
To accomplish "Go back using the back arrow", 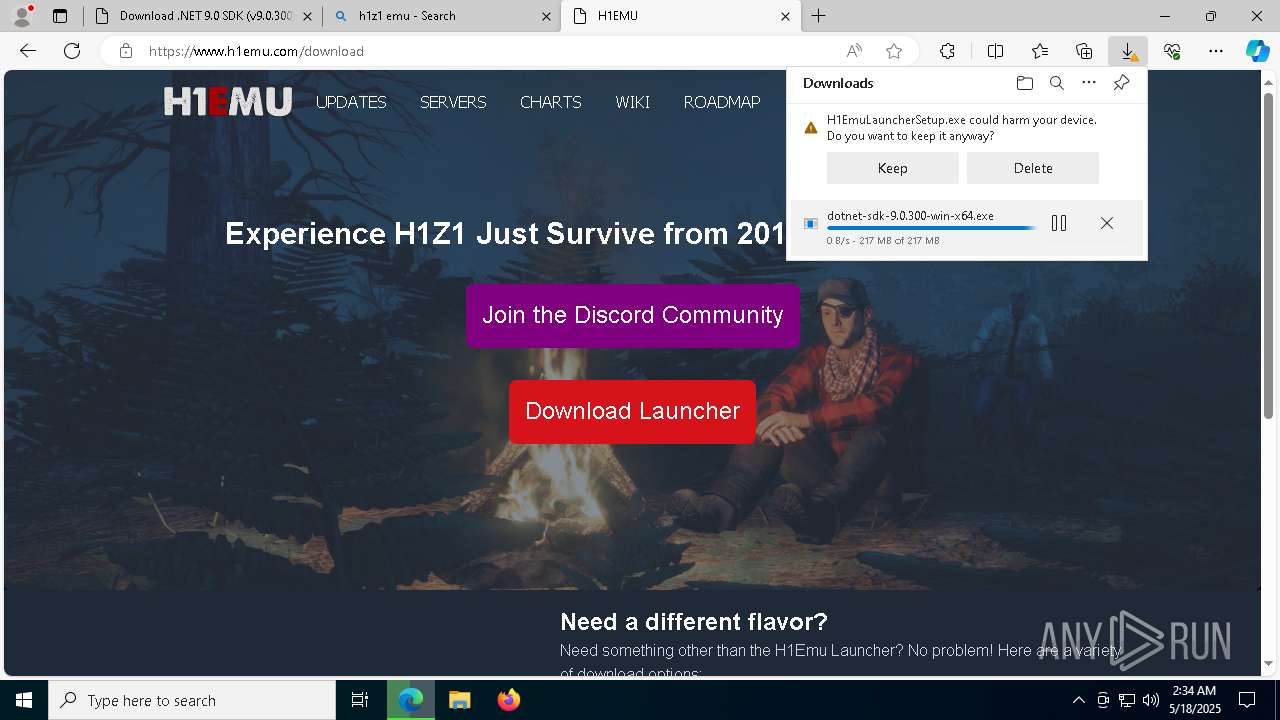I will [x=28, y=51].
